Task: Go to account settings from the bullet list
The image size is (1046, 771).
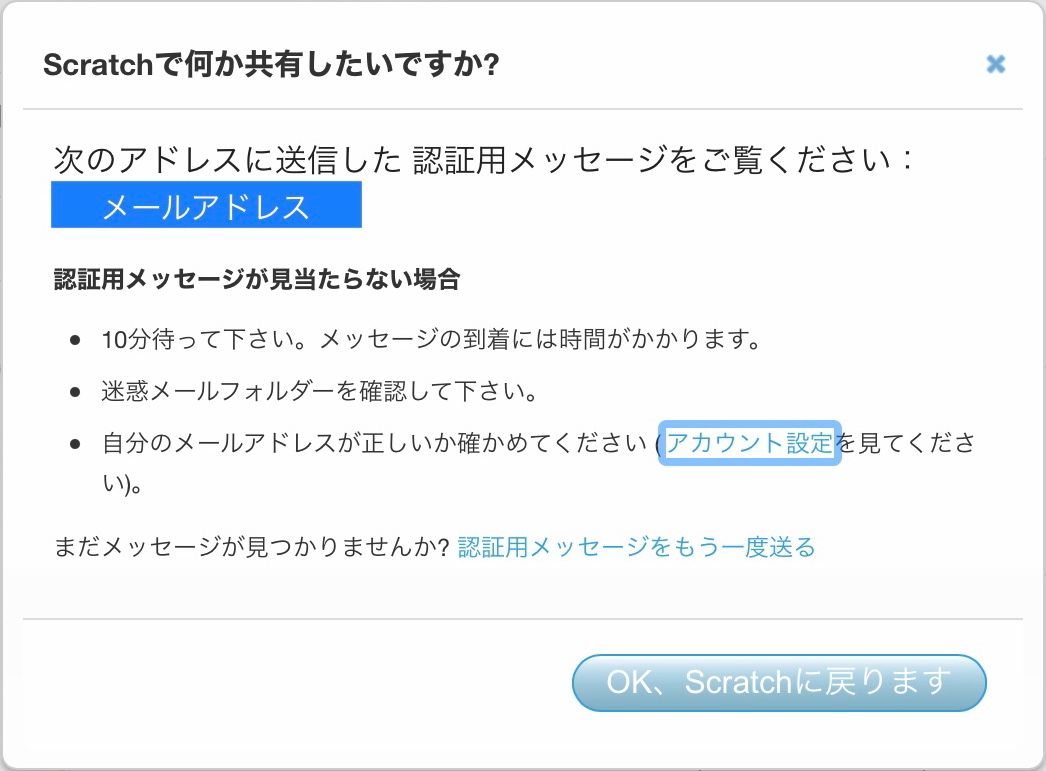Action: 748,442
